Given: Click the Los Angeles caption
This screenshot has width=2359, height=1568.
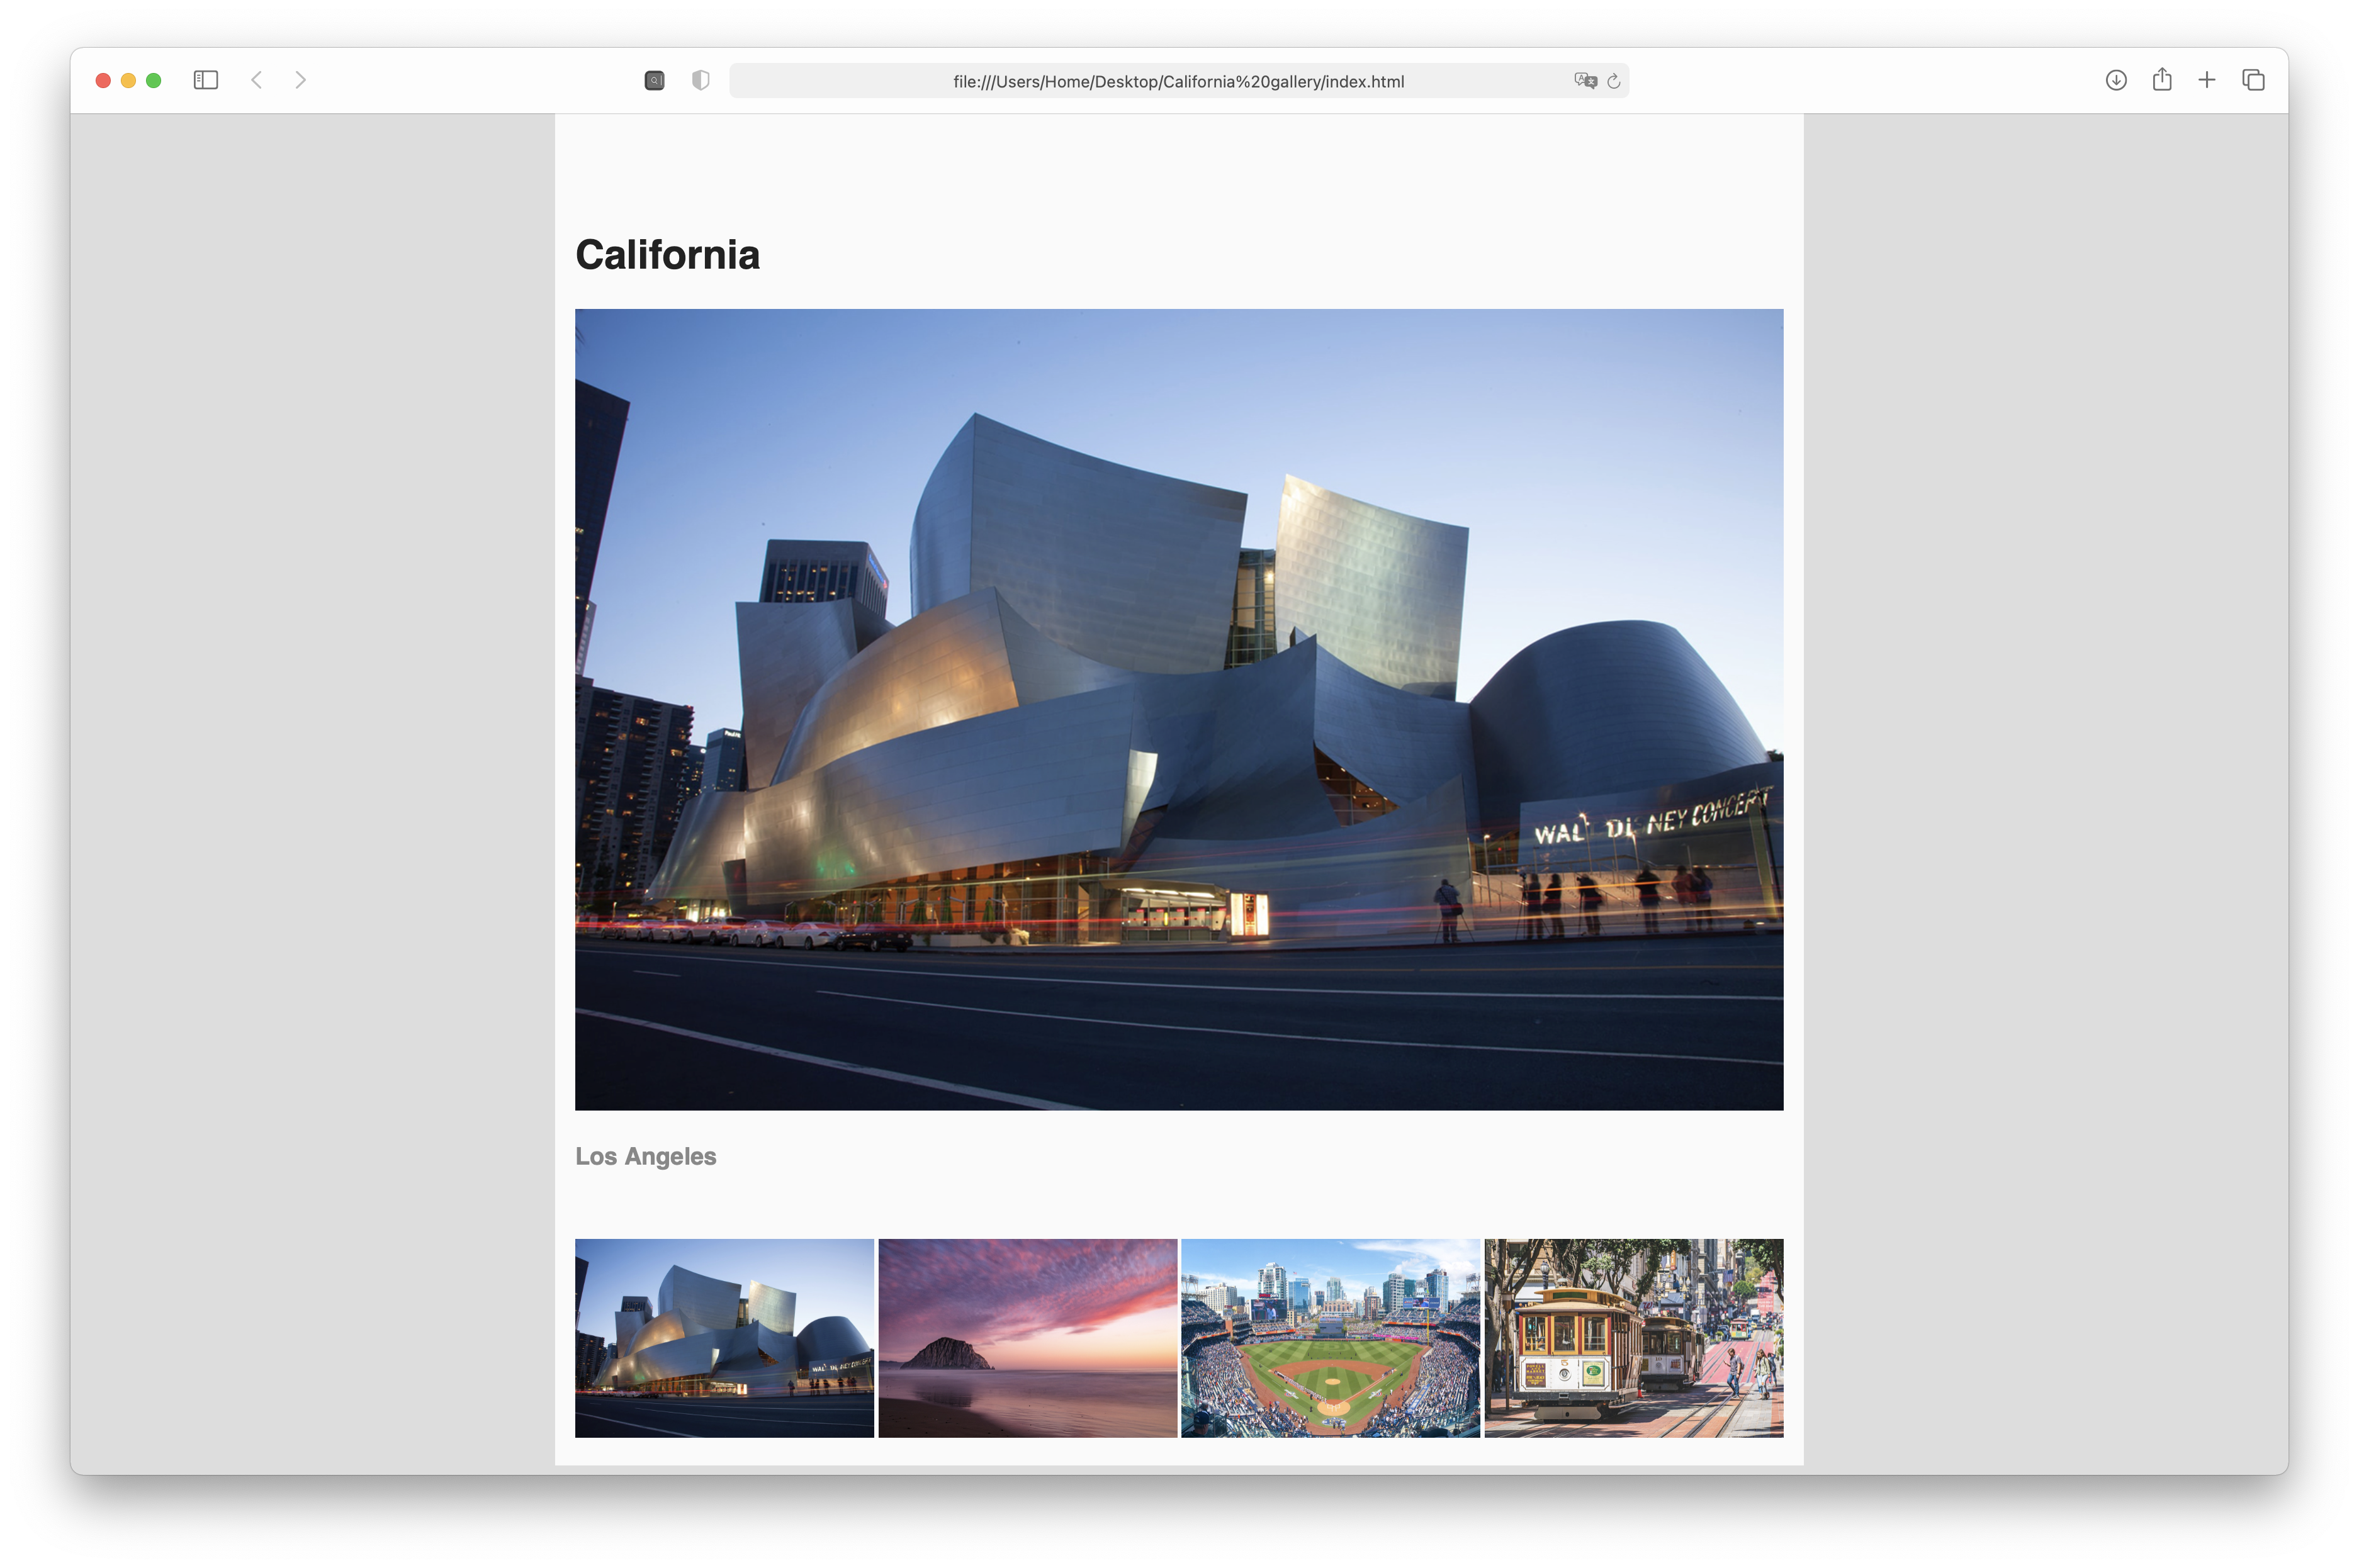Looking at the screenshot, I should (646, 1156).
